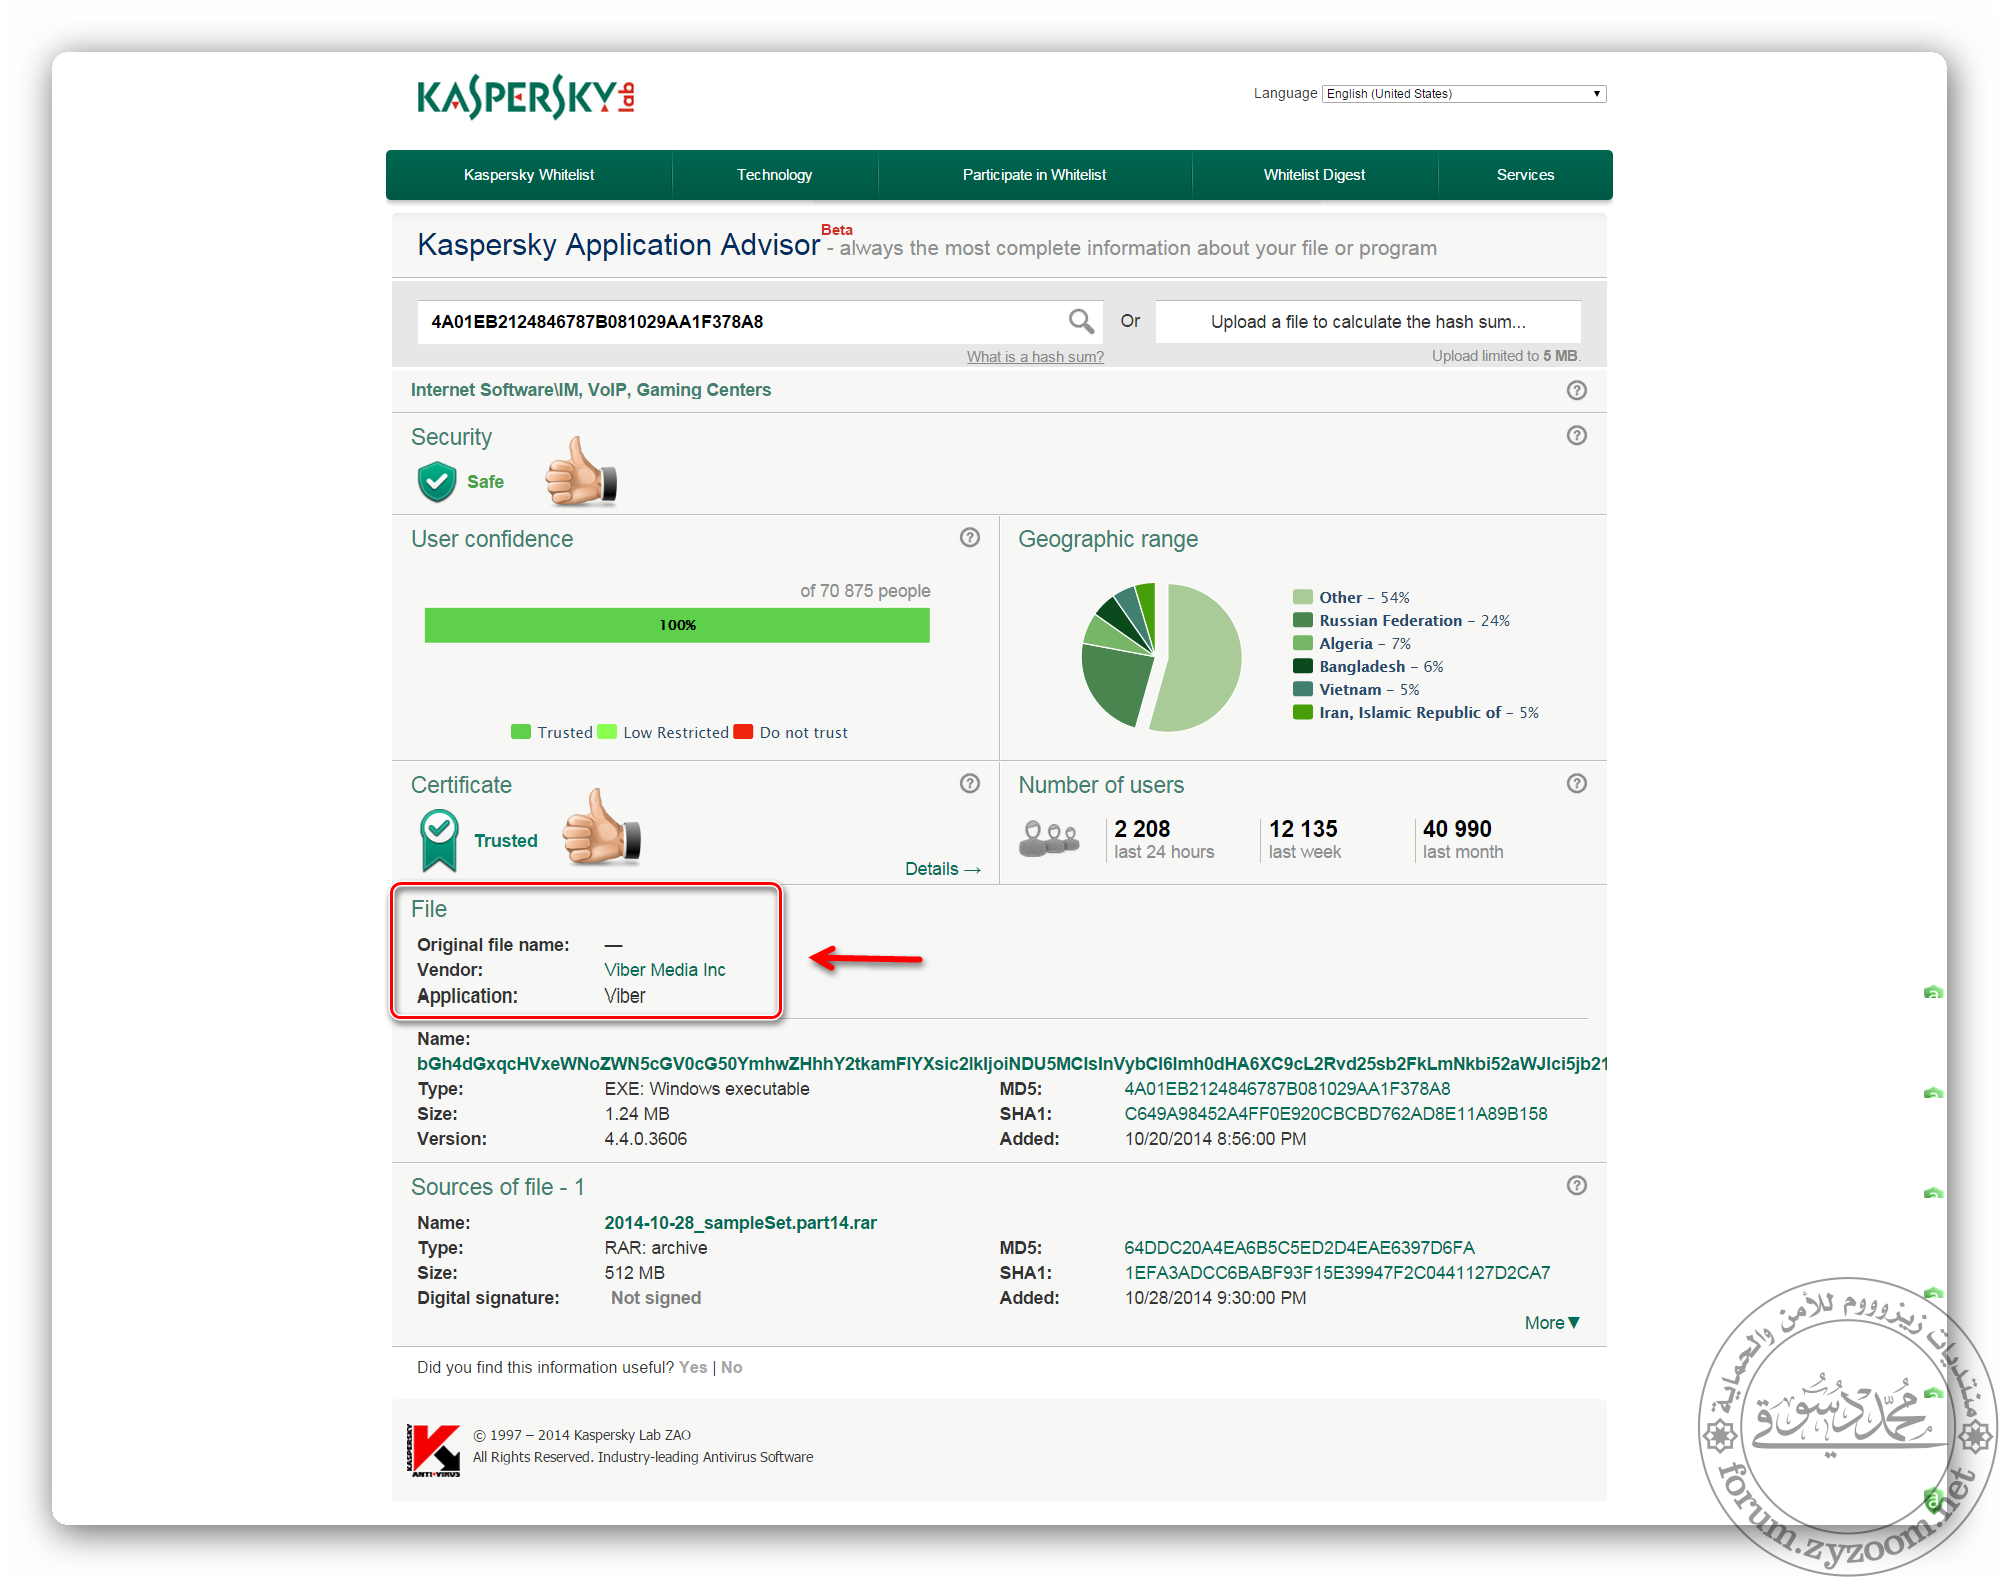This screenshot has width=1999, height=1577.
Task: Click Upload a file to calculate hash sum
Action: pyautogui.click(x=1368, y=322)
